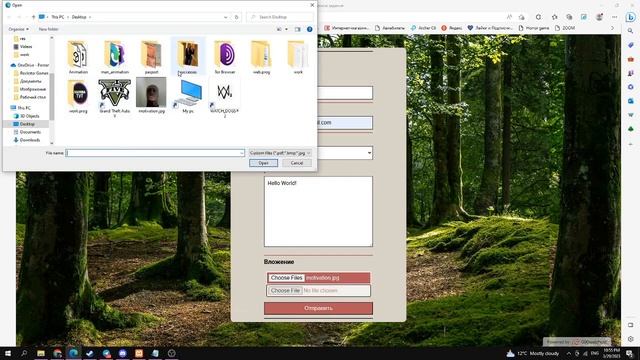Open the Edge sidebar shopping tag icon
The width and height of the screenshot is (640, 360).
(x=631, y=45)
